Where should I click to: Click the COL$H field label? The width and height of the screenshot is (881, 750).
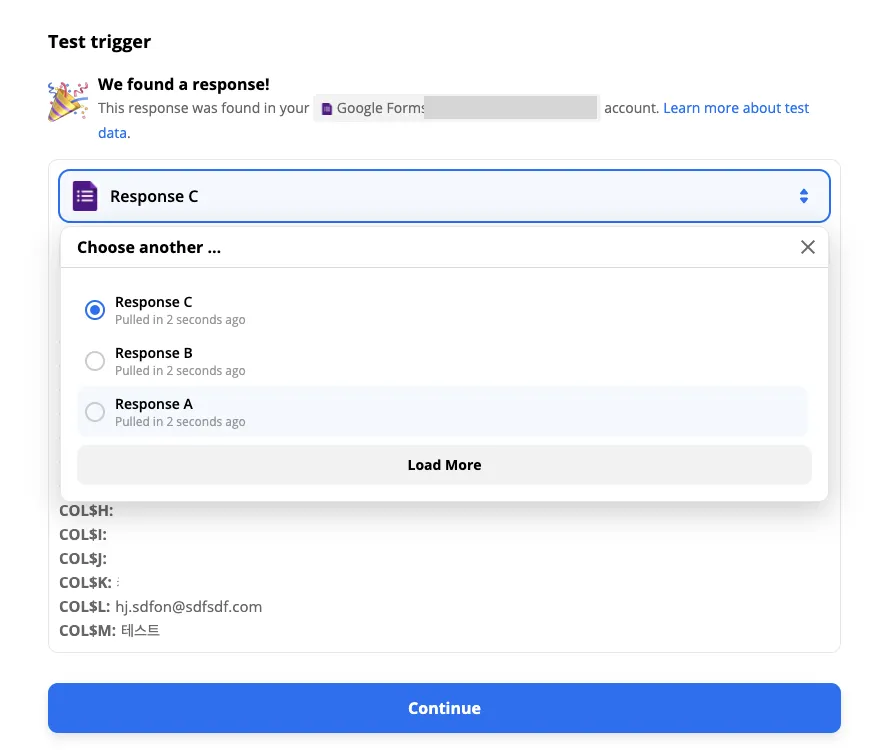pyautogui.click(x=86, y=511)
